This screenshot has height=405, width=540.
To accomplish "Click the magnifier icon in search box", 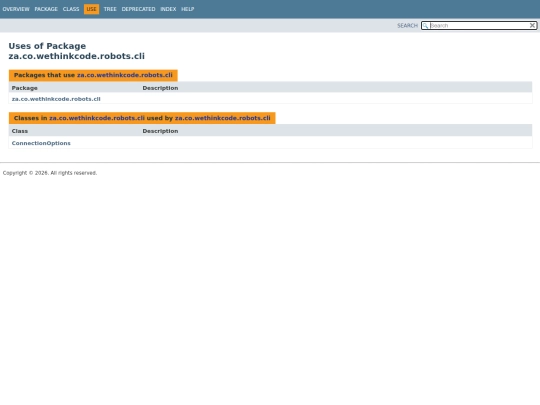I will tap(426, 25).
